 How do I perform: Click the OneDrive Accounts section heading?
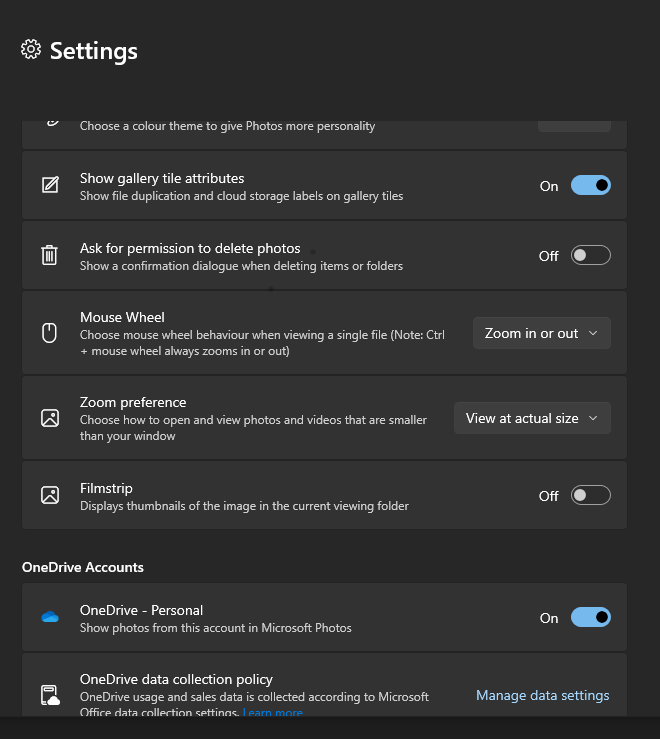point(83,567)
